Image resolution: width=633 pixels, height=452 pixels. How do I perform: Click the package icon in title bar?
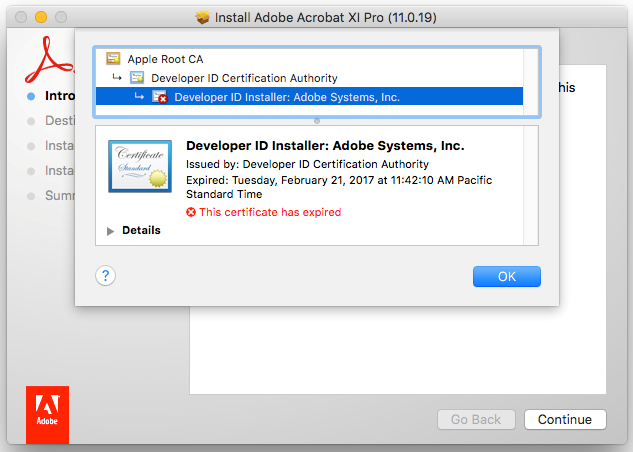(x=202, y=17)
